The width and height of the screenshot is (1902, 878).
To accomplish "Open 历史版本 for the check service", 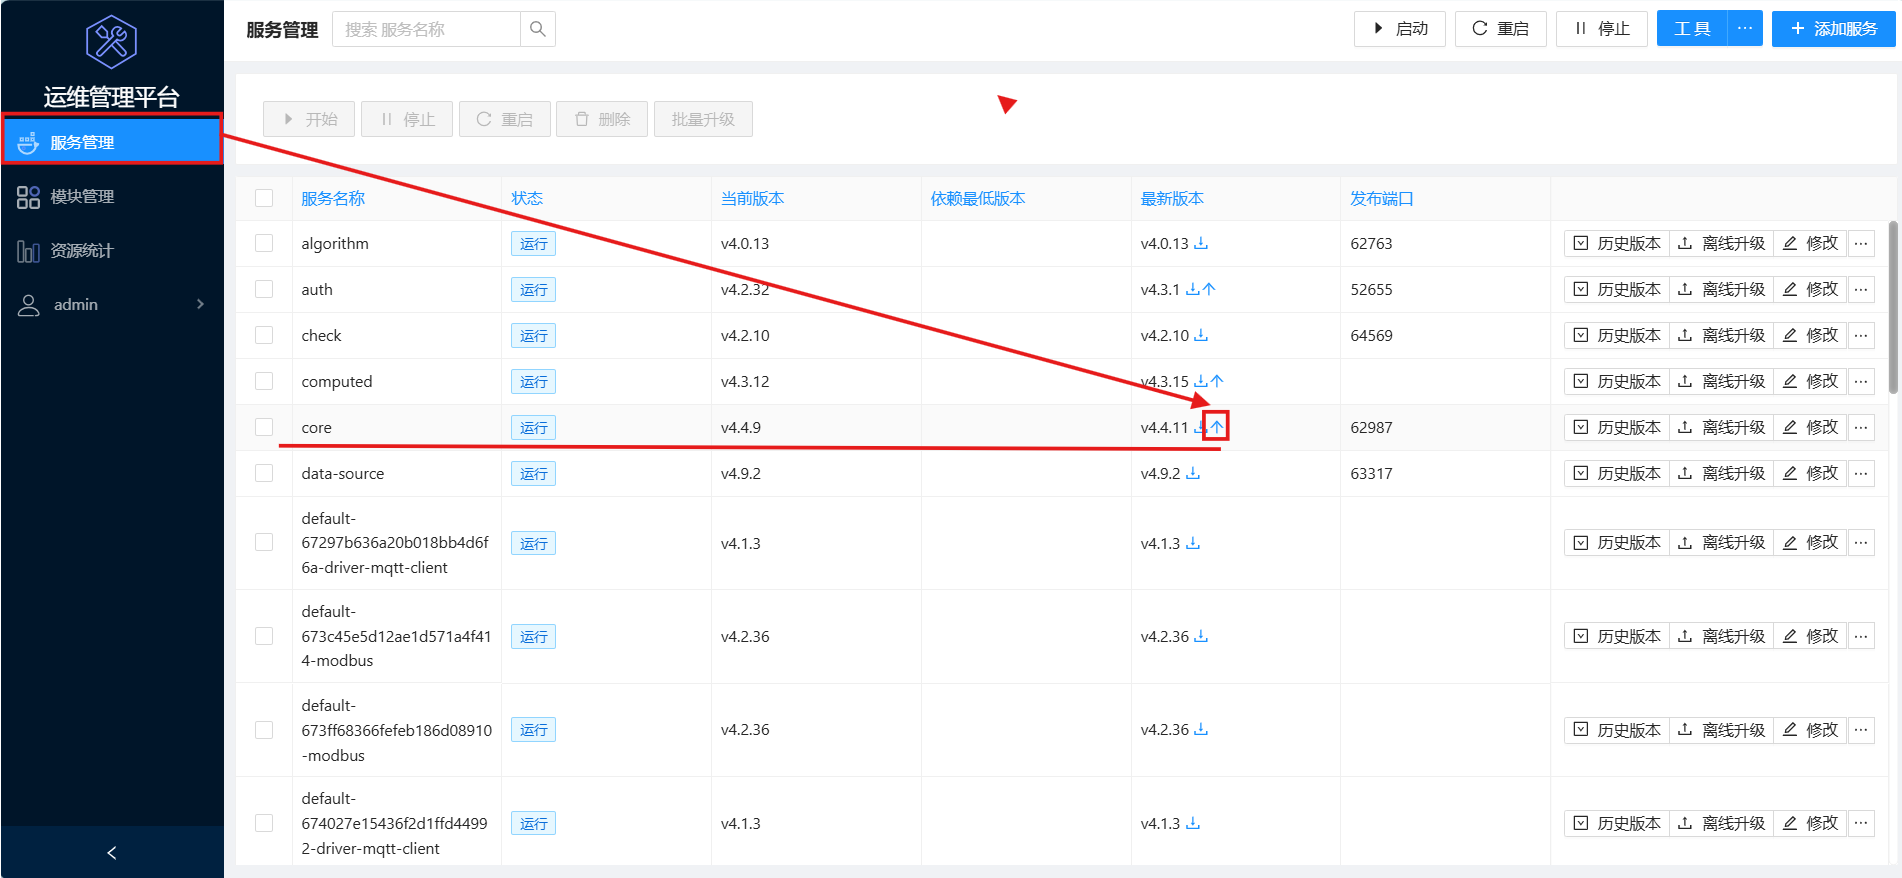I will point(1617,335).
